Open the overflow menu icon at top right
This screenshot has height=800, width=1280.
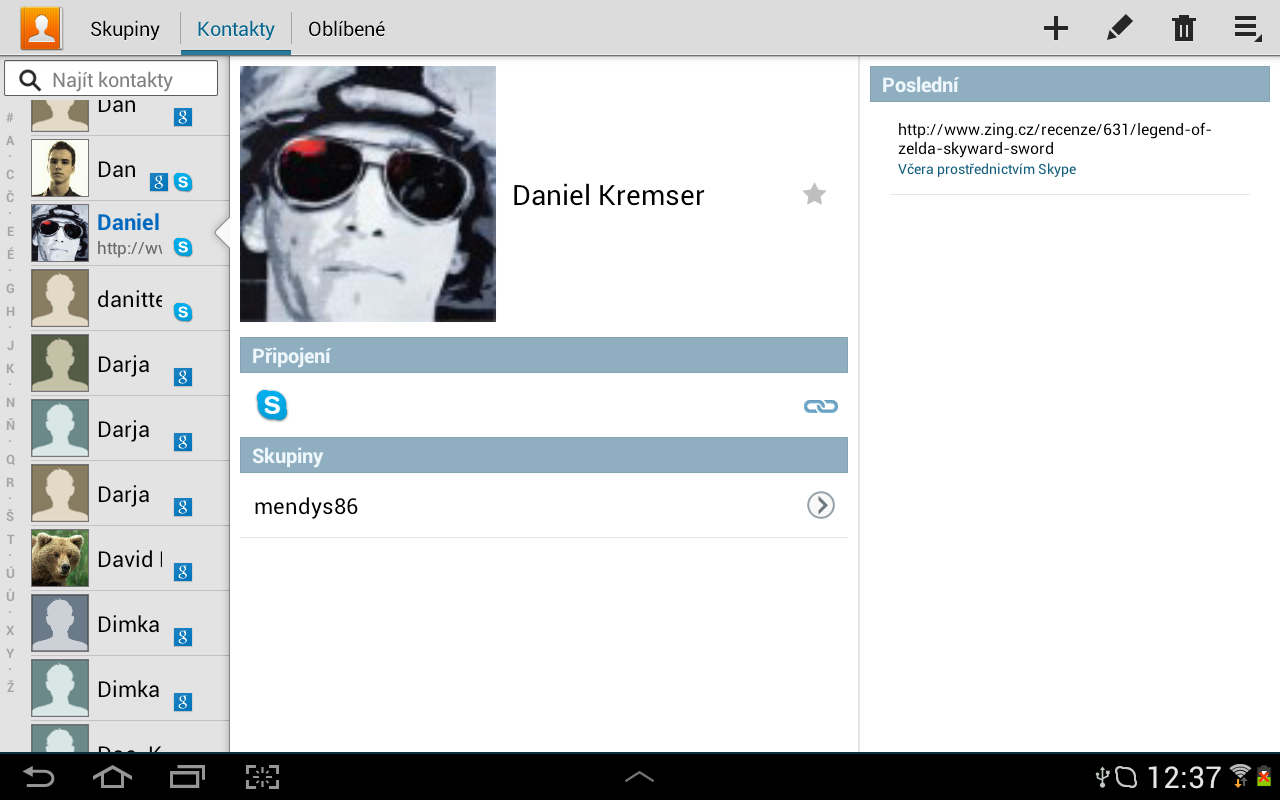coord(1247,28)
